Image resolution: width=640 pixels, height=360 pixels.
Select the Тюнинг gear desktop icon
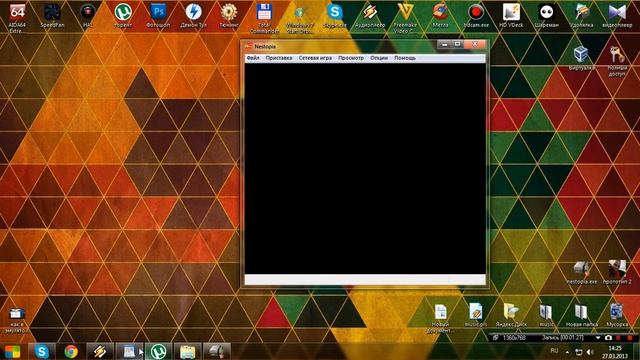(229, 16)
